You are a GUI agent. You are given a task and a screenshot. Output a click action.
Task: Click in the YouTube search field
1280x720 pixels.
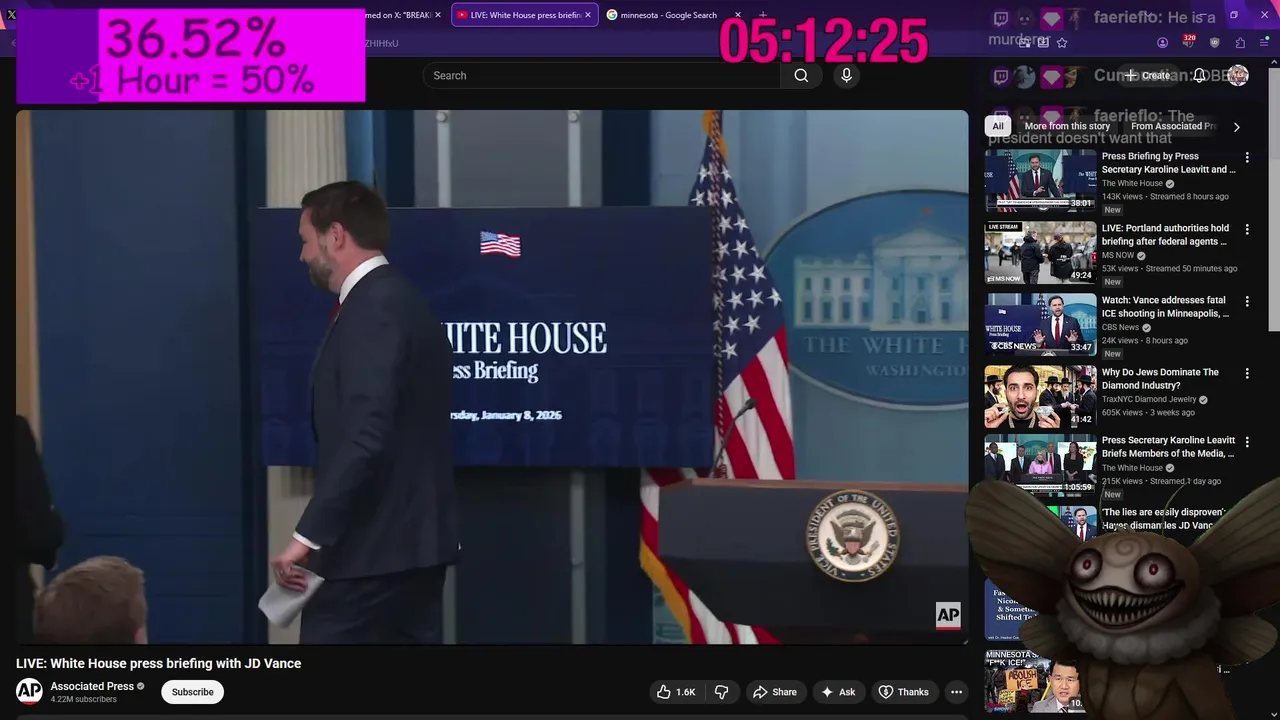(601, 75)
